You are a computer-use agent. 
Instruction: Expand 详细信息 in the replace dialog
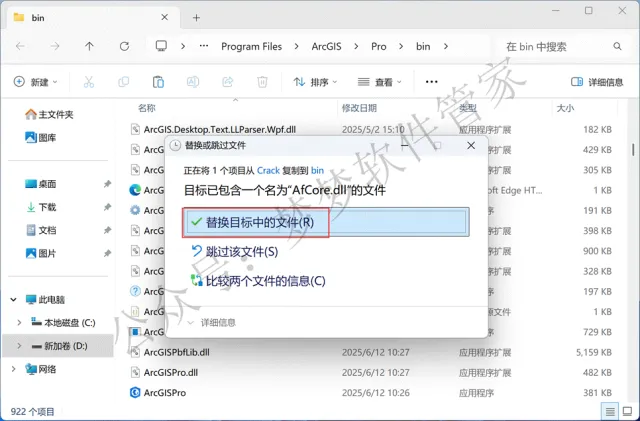click(211, 323)
